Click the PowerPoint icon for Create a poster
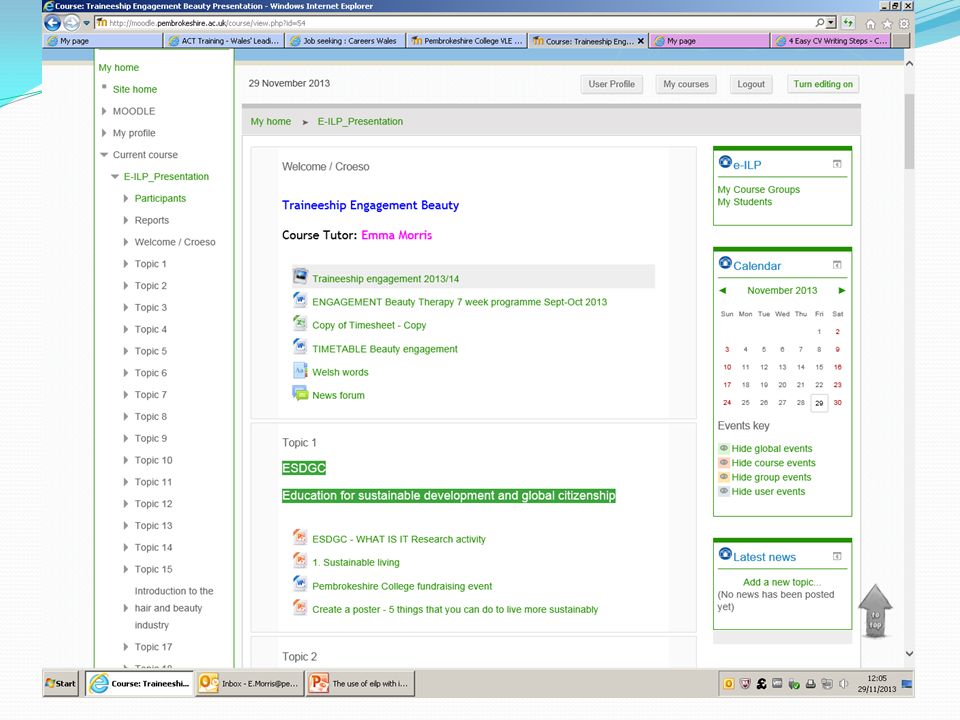The image size is (960, 720). click(299, 607)
